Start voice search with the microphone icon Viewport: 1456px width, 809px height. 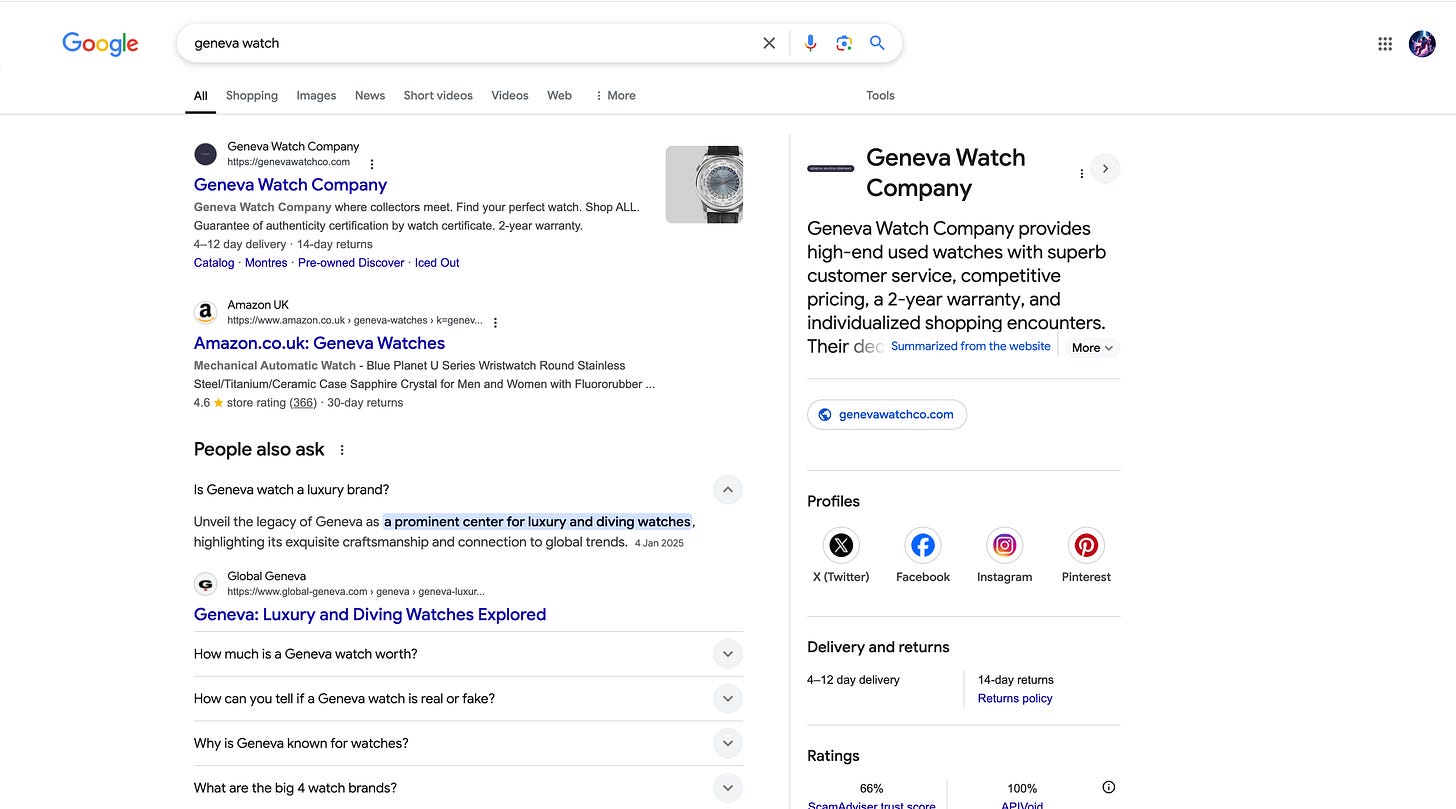click(810, 43)
